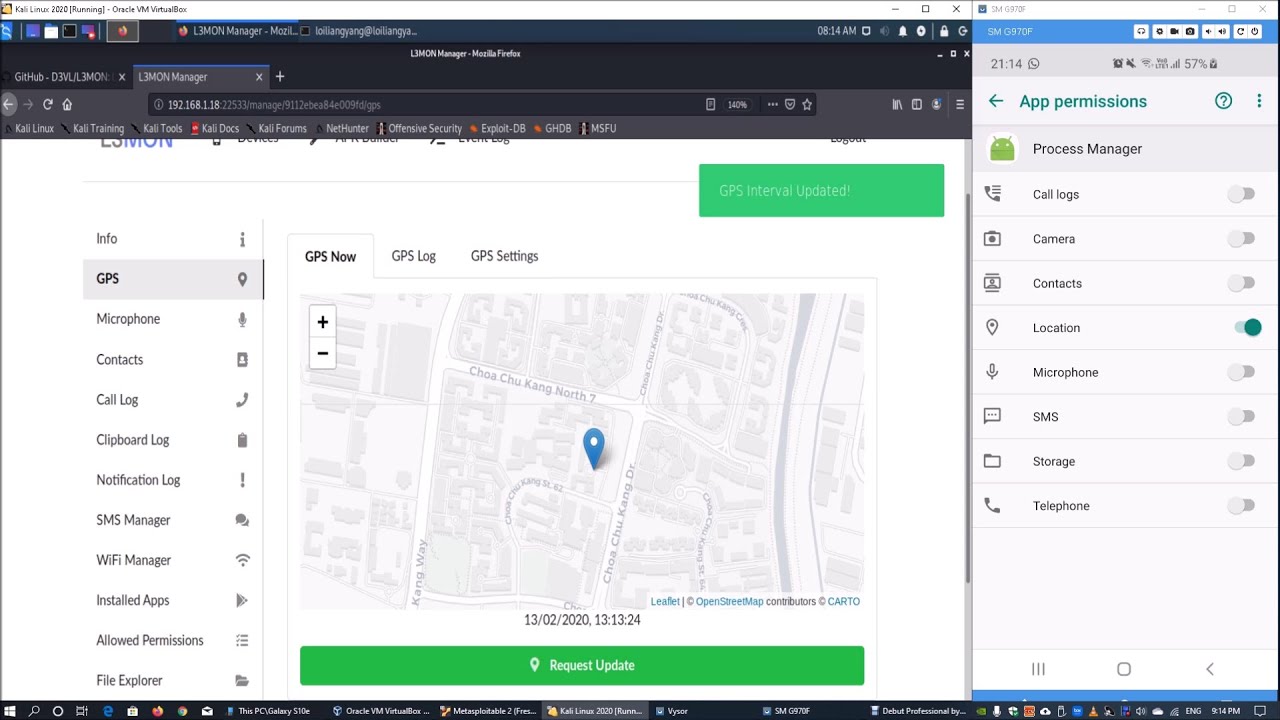Toggle Call logs permission switch

(1242, 194)
